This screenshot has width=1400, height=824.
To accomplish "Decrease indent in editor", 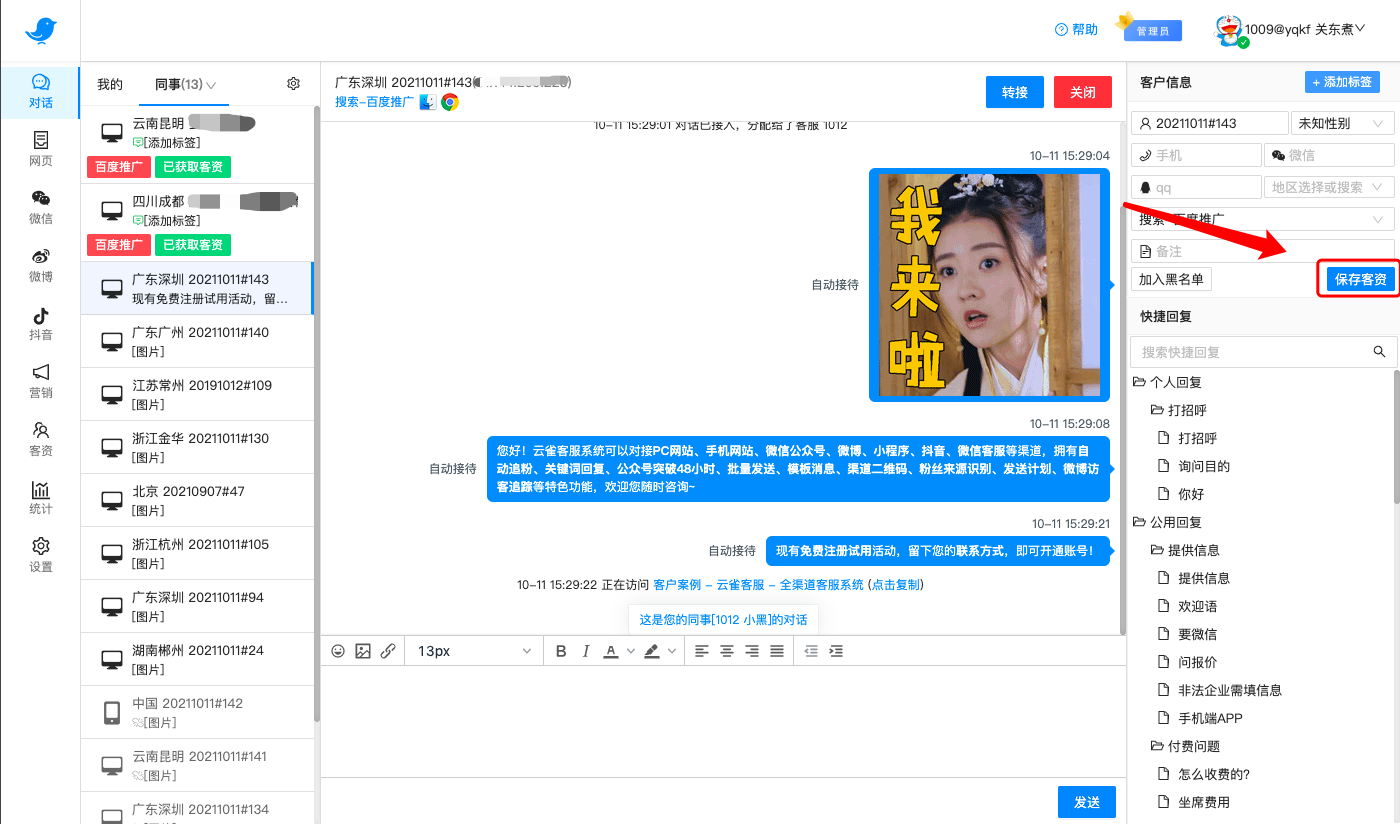I will (811, 651).
